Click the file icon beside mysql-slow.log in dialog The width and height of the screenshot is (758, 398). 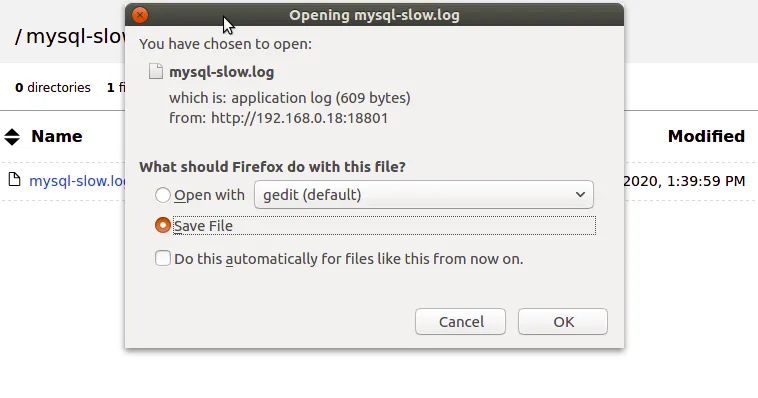[x=156, y=72]
